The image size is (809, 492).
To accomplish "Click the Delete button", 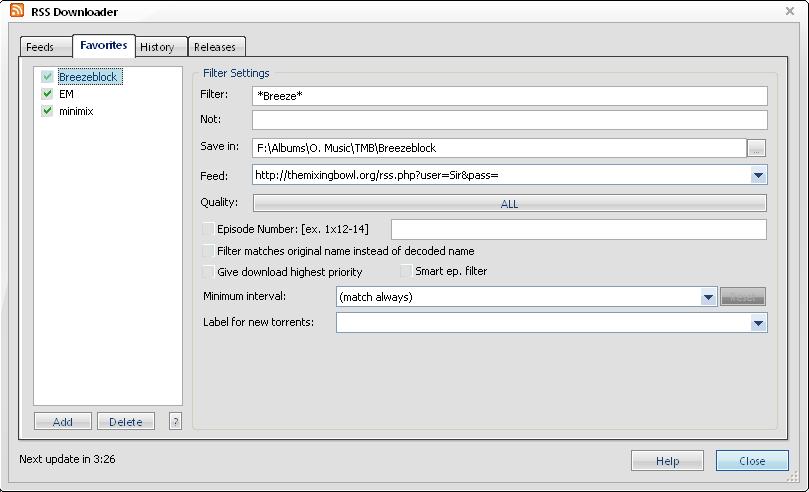I will tap(126, 422).
